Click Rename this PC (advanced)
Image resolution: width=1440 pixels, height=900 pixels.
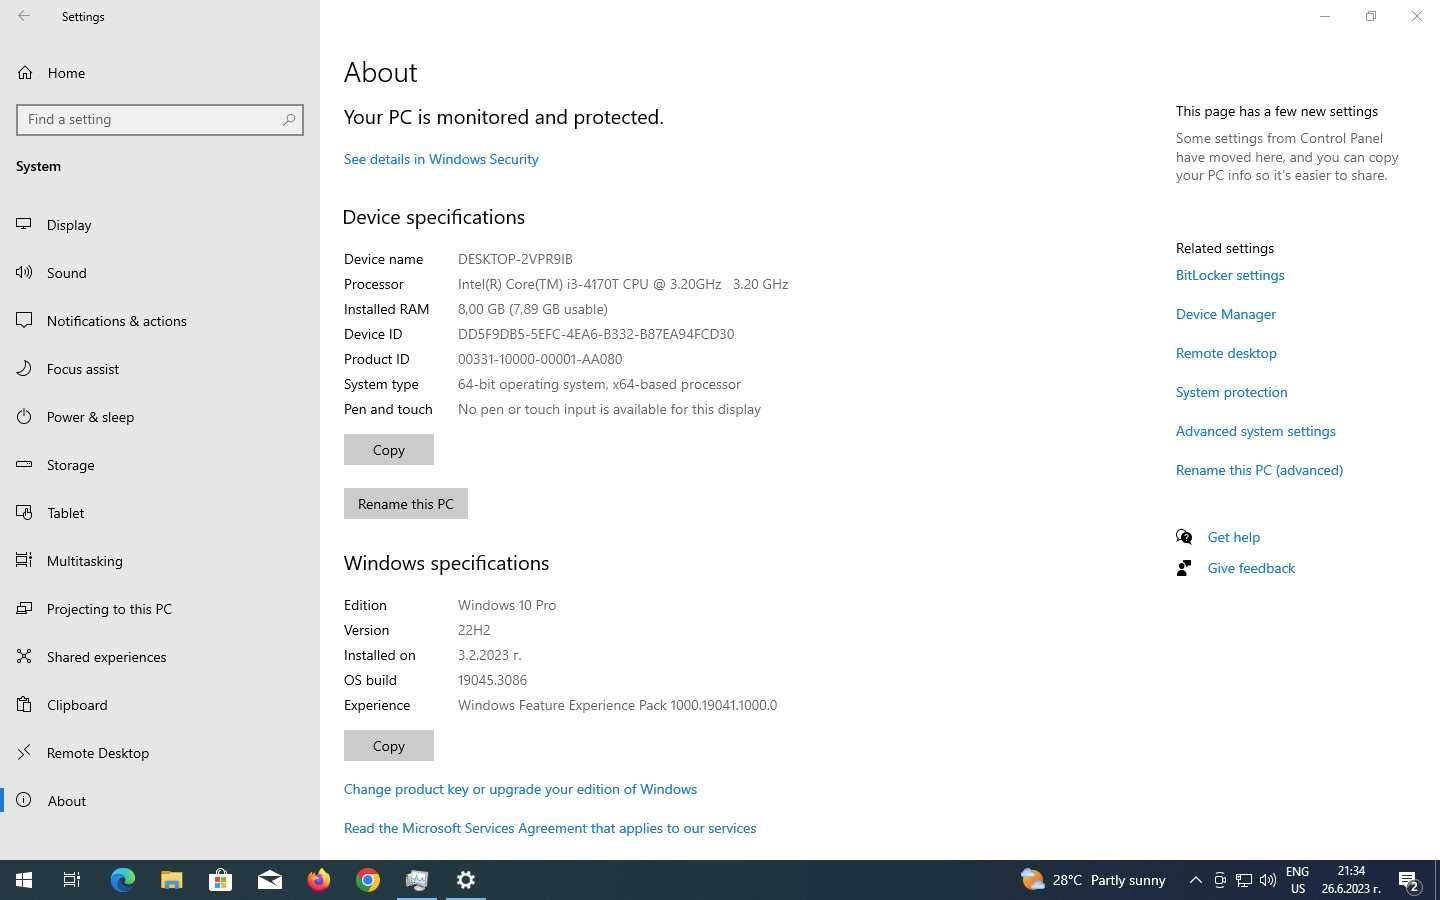coord(1259,470)
